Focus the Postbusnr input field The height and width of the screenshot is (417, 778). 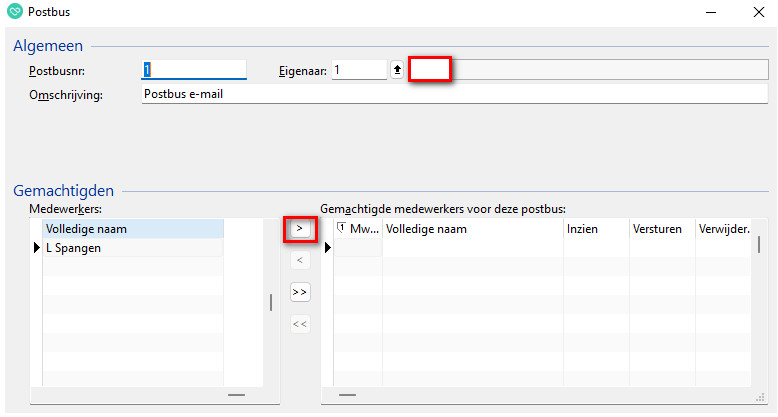click(194, 70)
